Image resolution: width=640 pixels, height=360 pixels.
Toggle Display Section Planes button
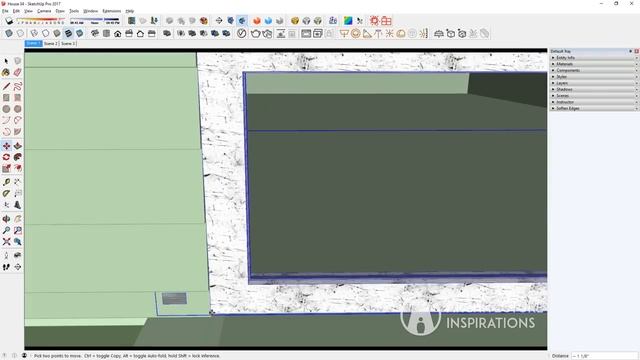point(231,20)
